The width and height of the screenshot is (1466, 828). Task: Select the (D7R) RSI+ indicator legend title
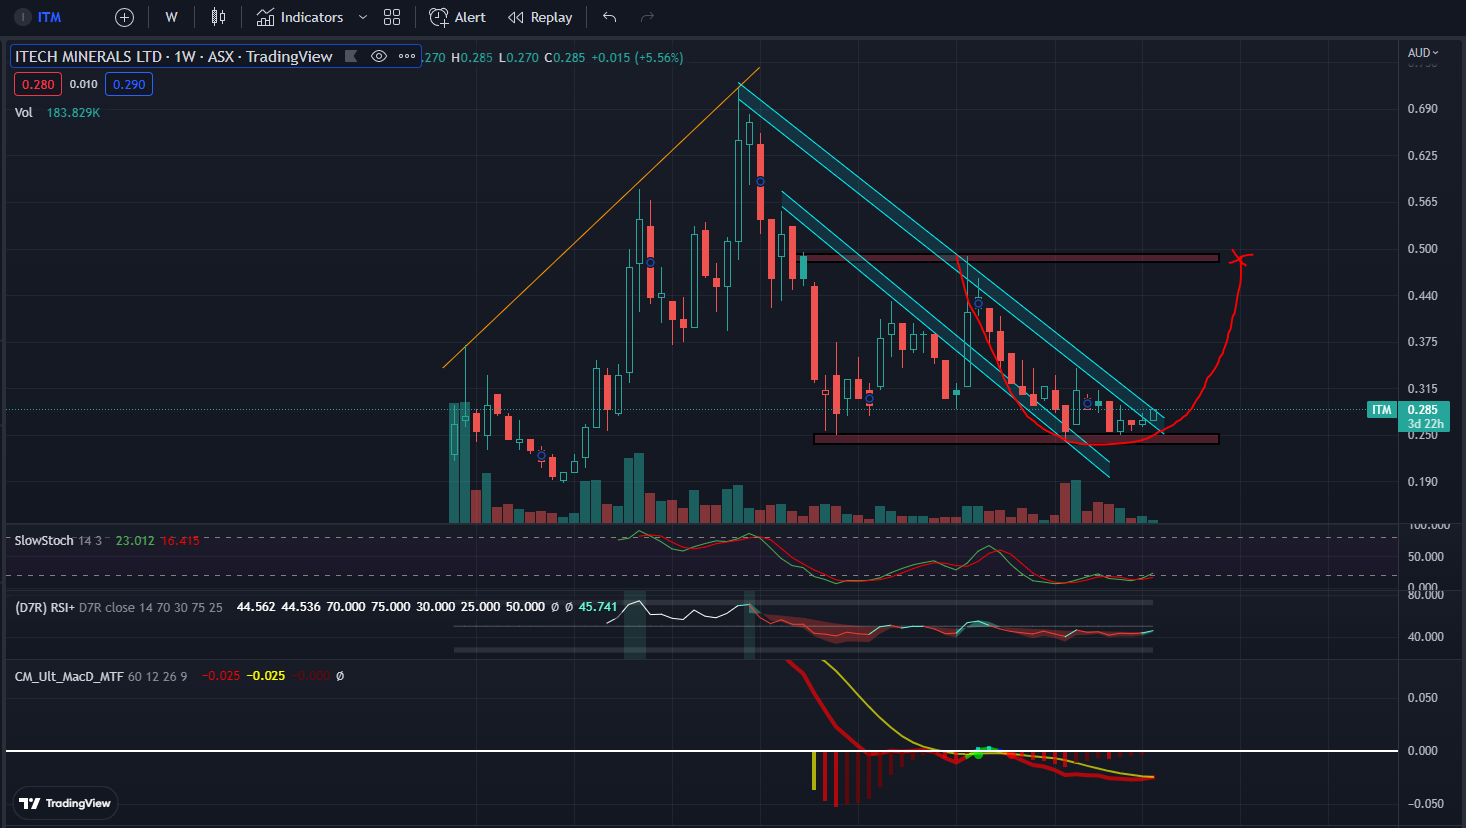coord(44,607)
